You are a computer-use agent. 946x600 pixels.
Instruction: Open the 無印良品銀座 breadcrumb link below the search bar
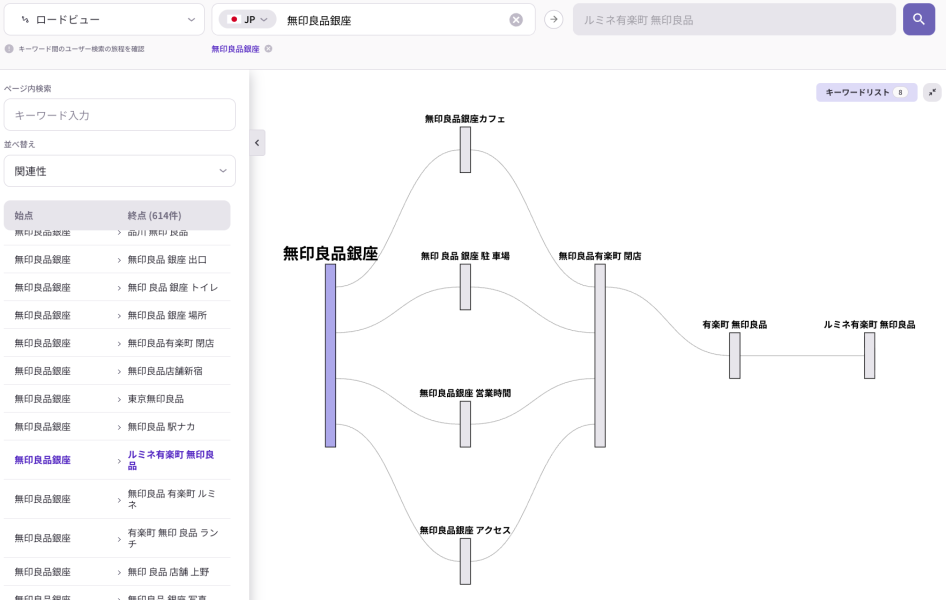(x=236, y=47)
